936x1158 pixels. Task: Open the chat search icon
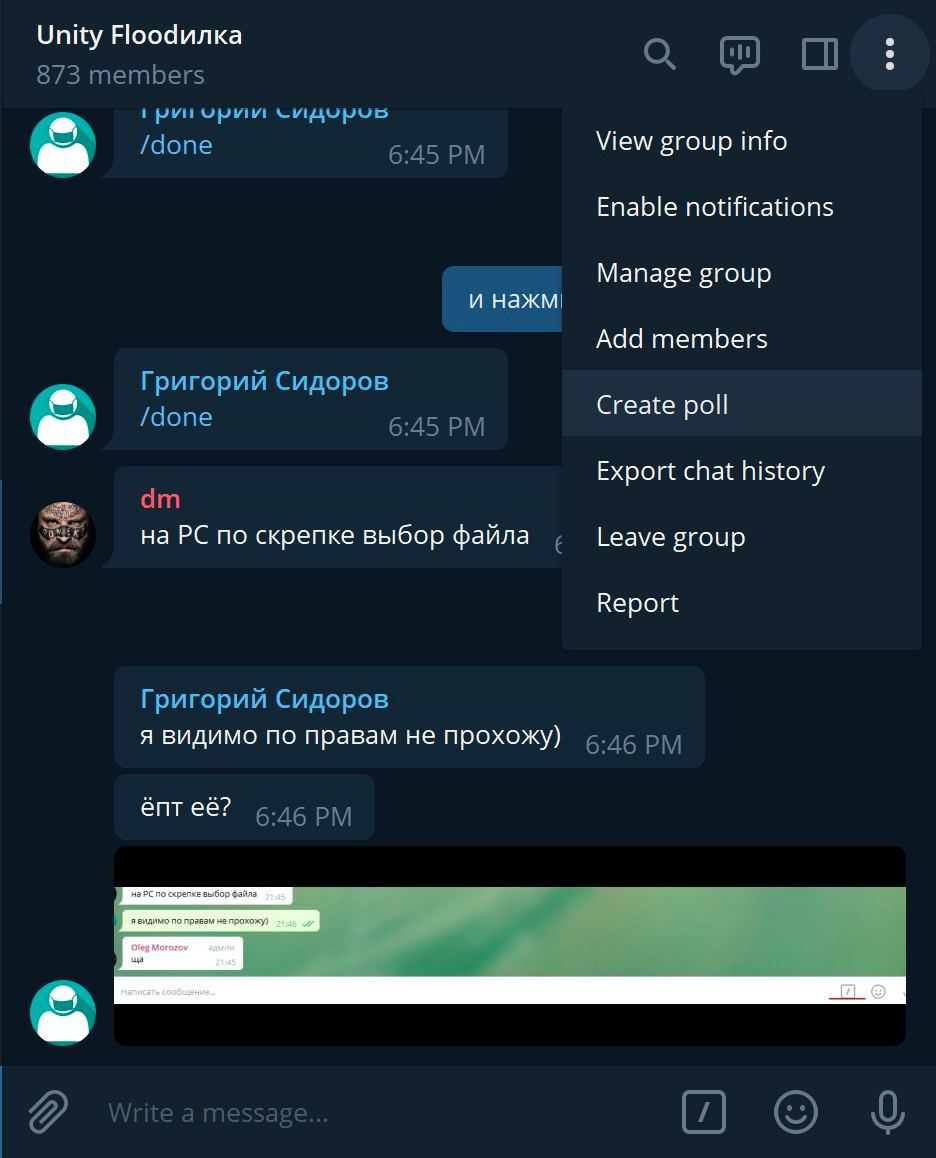(x=659, y=54)
